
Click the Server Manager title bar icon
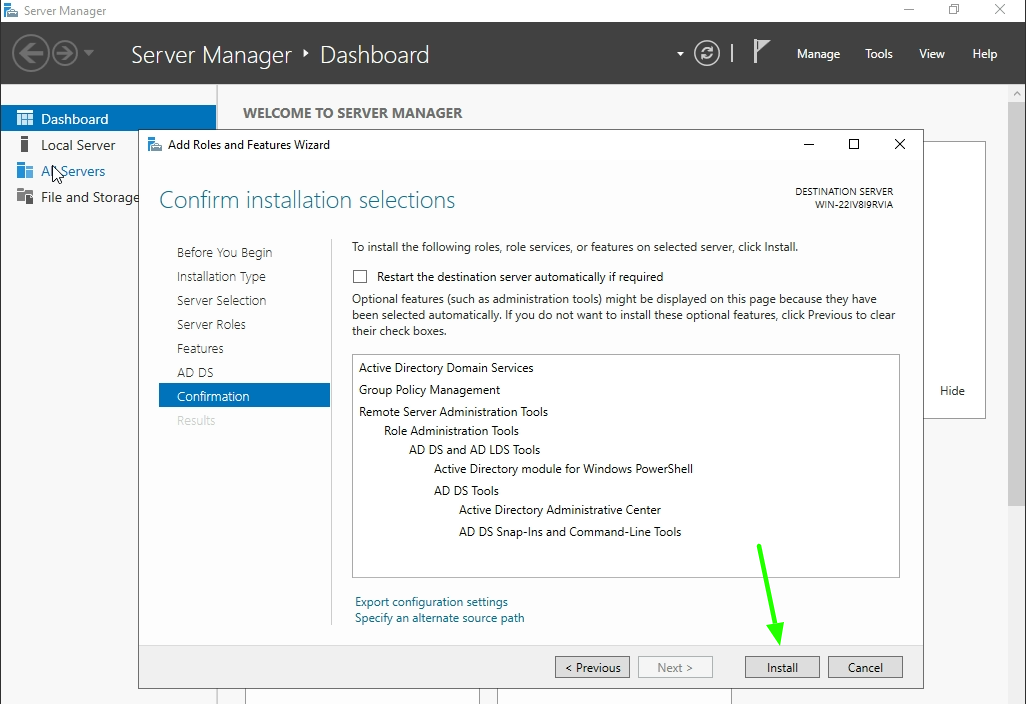(x=14, y=10)
